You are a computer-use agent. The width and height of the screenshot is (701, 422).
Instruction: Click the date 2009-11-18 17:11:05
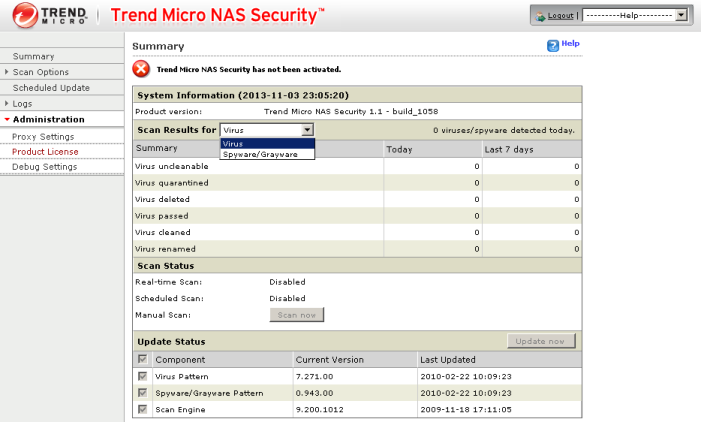tap(466, 409)
